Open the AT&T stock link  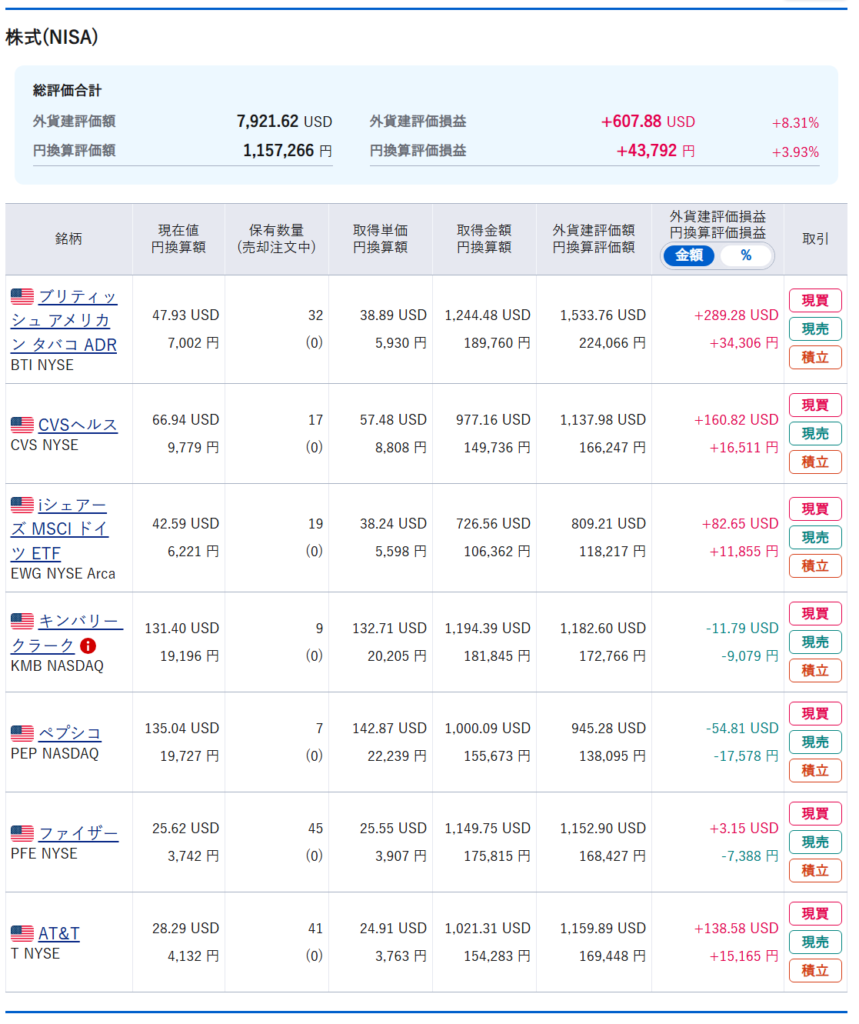pos(59,933)
